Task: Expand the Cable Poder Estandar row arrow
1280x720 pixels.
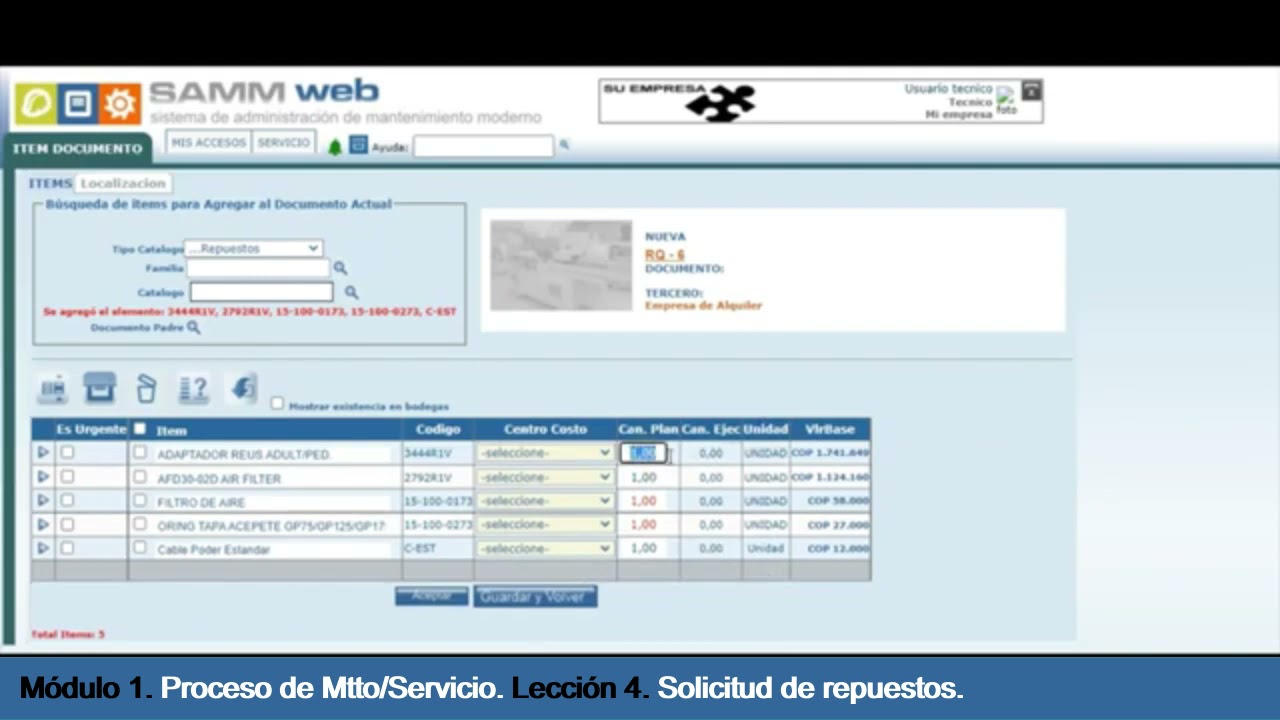Action: point(43,548)
